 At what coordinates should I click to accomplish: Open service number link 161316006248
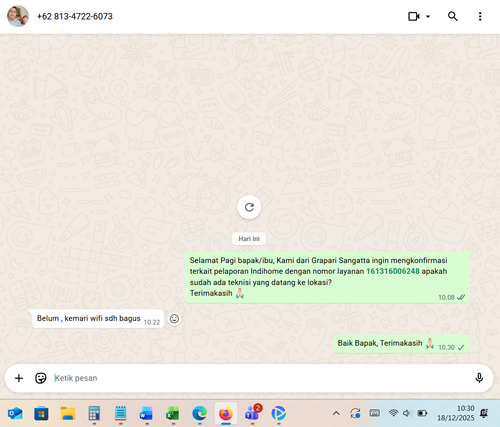click(x=393, y=271)
